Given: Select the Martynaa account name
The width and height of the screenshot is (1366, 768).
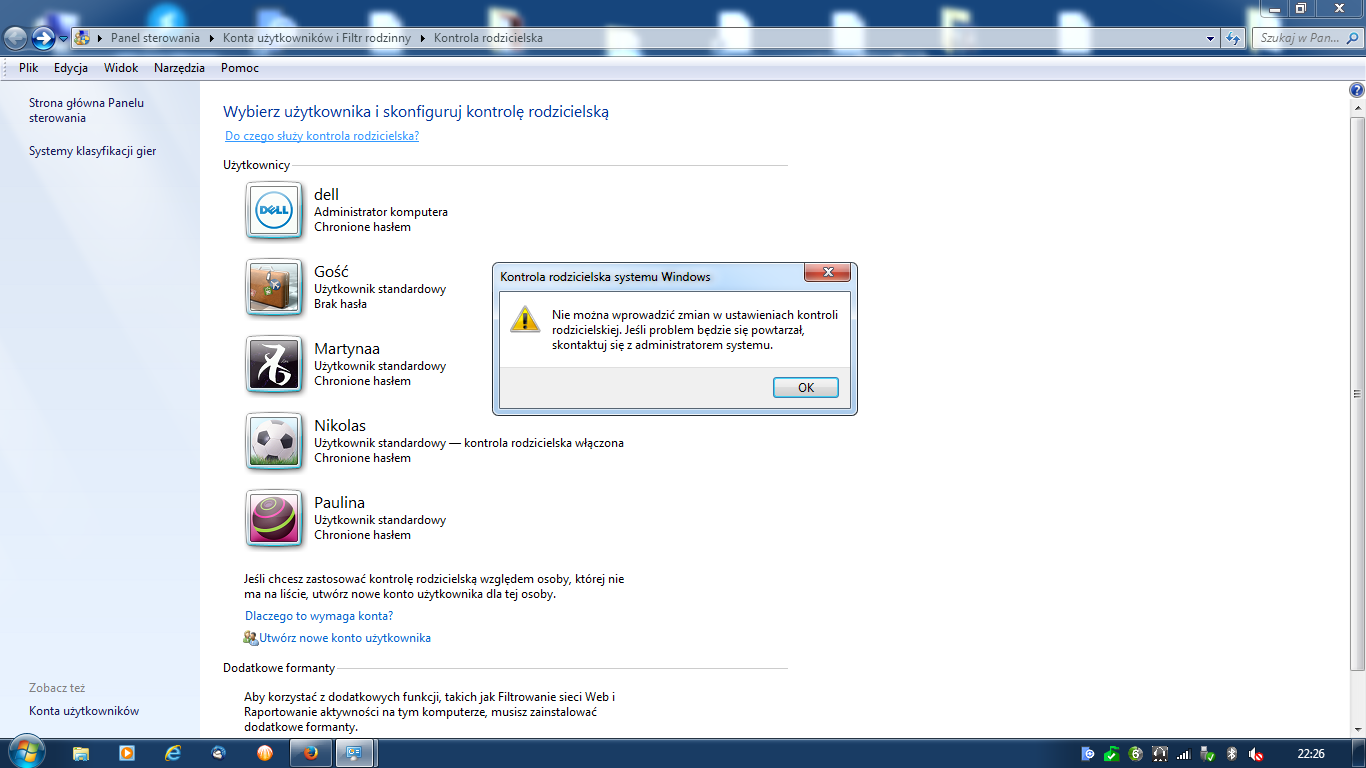Looking at the screenshot, I should (x=347, y=348).
